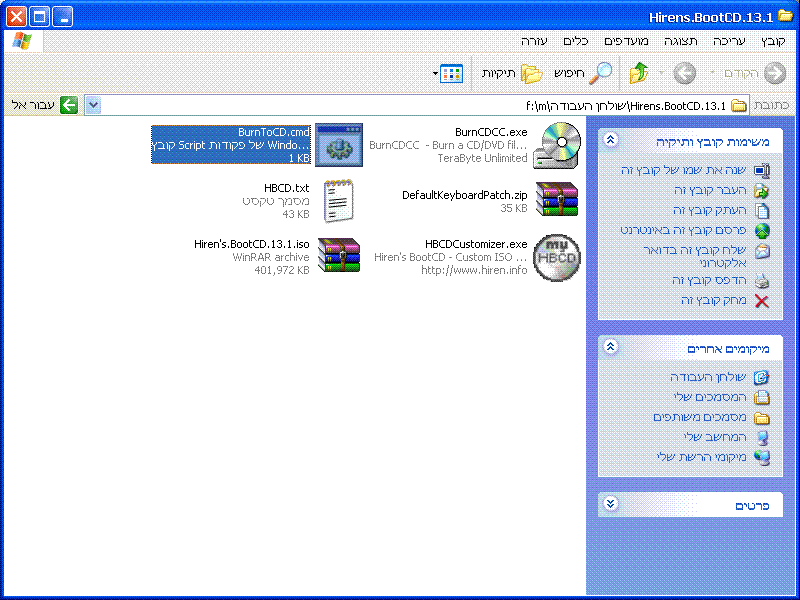
Task: Open the עזרה (Help) menu
Action: point(534,41)
